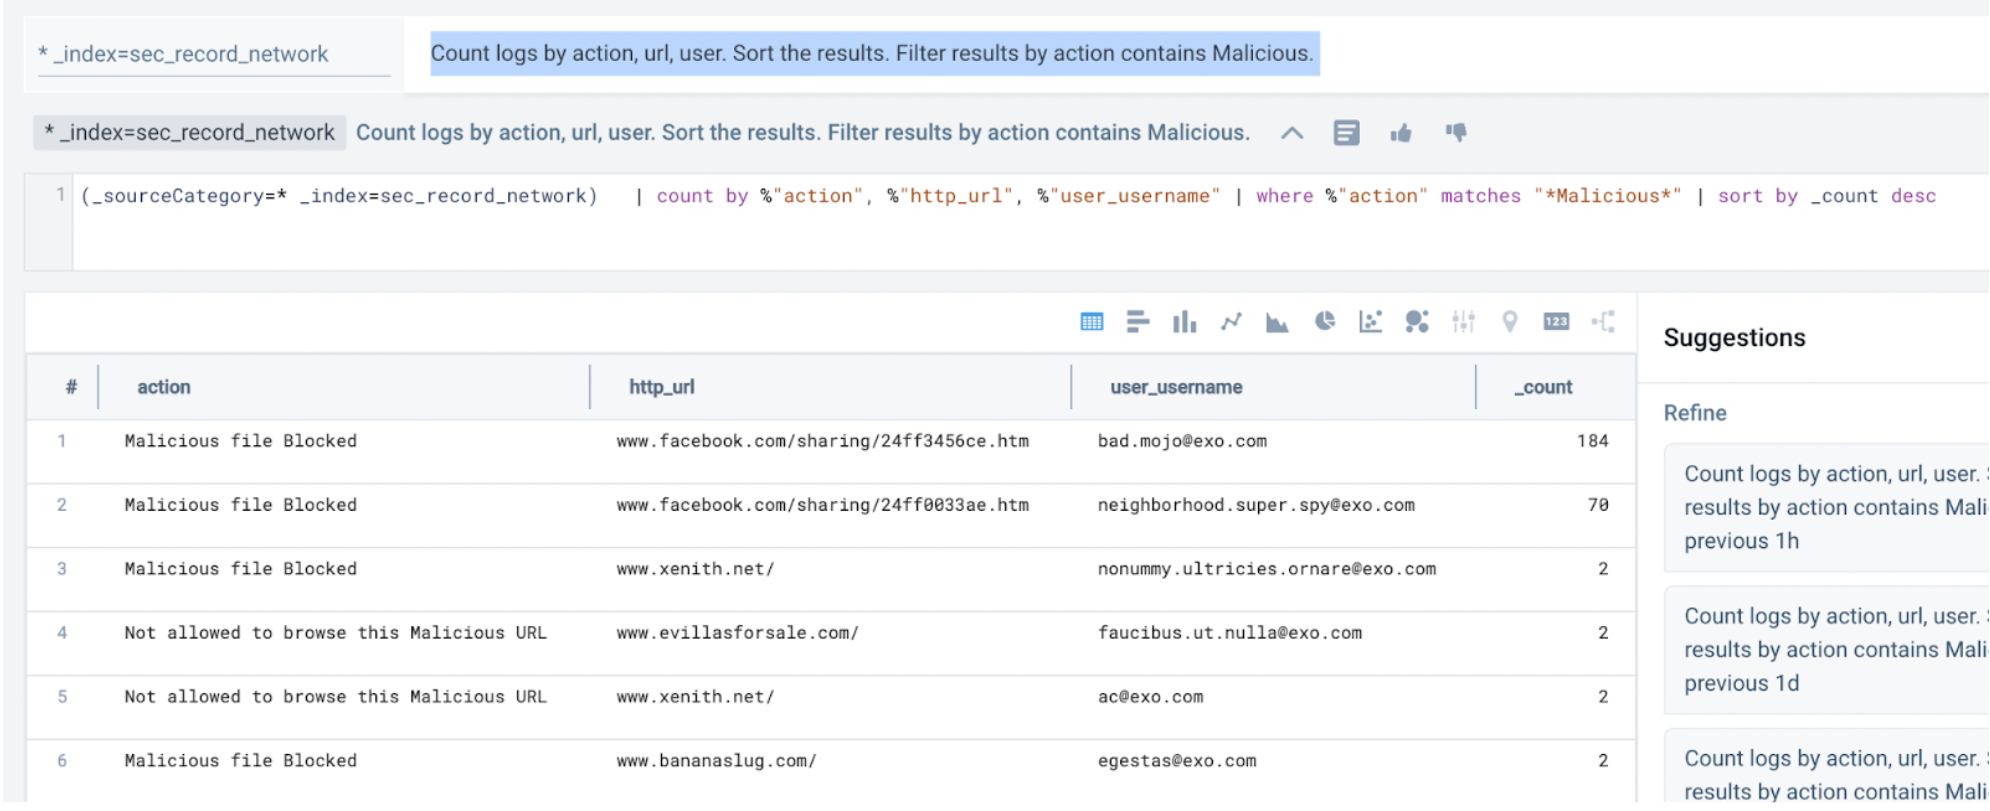Apply the 'previous 1d' refine suggestion
Viewport: 1990px width, 811px height.
tap(1832, 650)
